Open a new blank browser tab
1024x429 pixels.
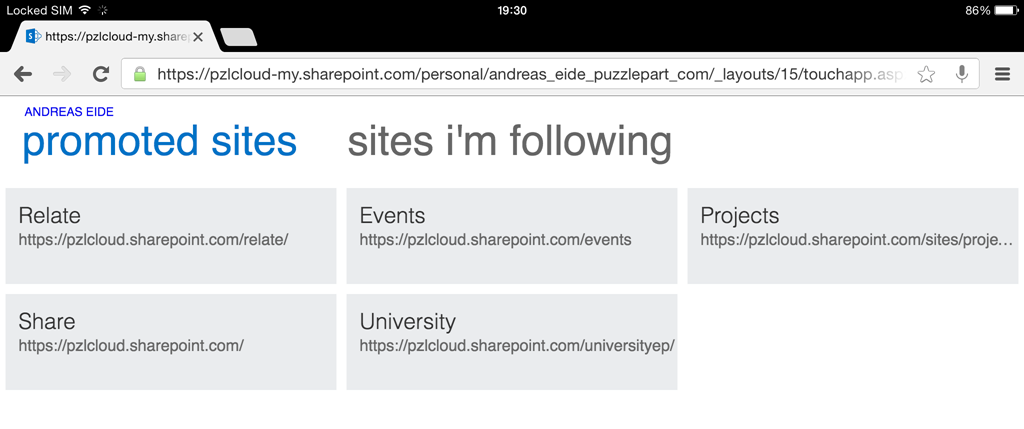(239, 37)
